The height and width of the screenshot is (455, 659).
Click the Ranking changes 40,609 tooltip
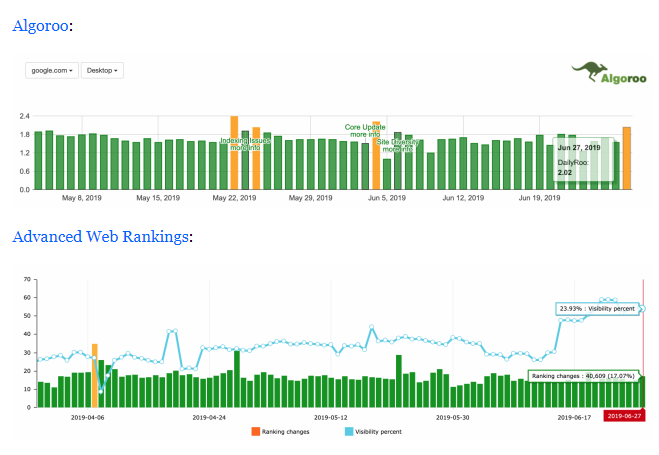pyautogui.click(x=583, y=376)
